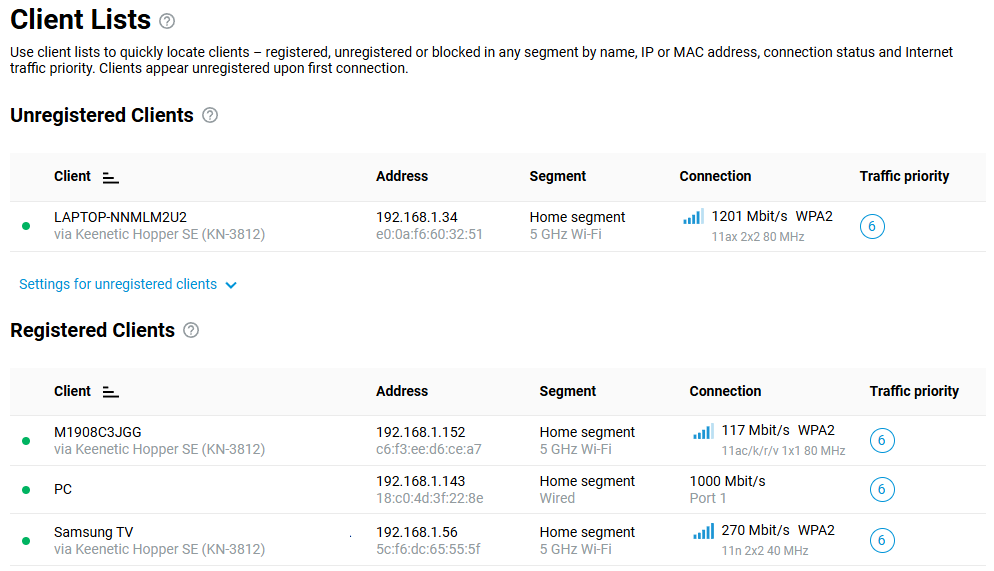
Task: Click sort icon in Unregistered Client column header
Action: (x=111, y=177)
